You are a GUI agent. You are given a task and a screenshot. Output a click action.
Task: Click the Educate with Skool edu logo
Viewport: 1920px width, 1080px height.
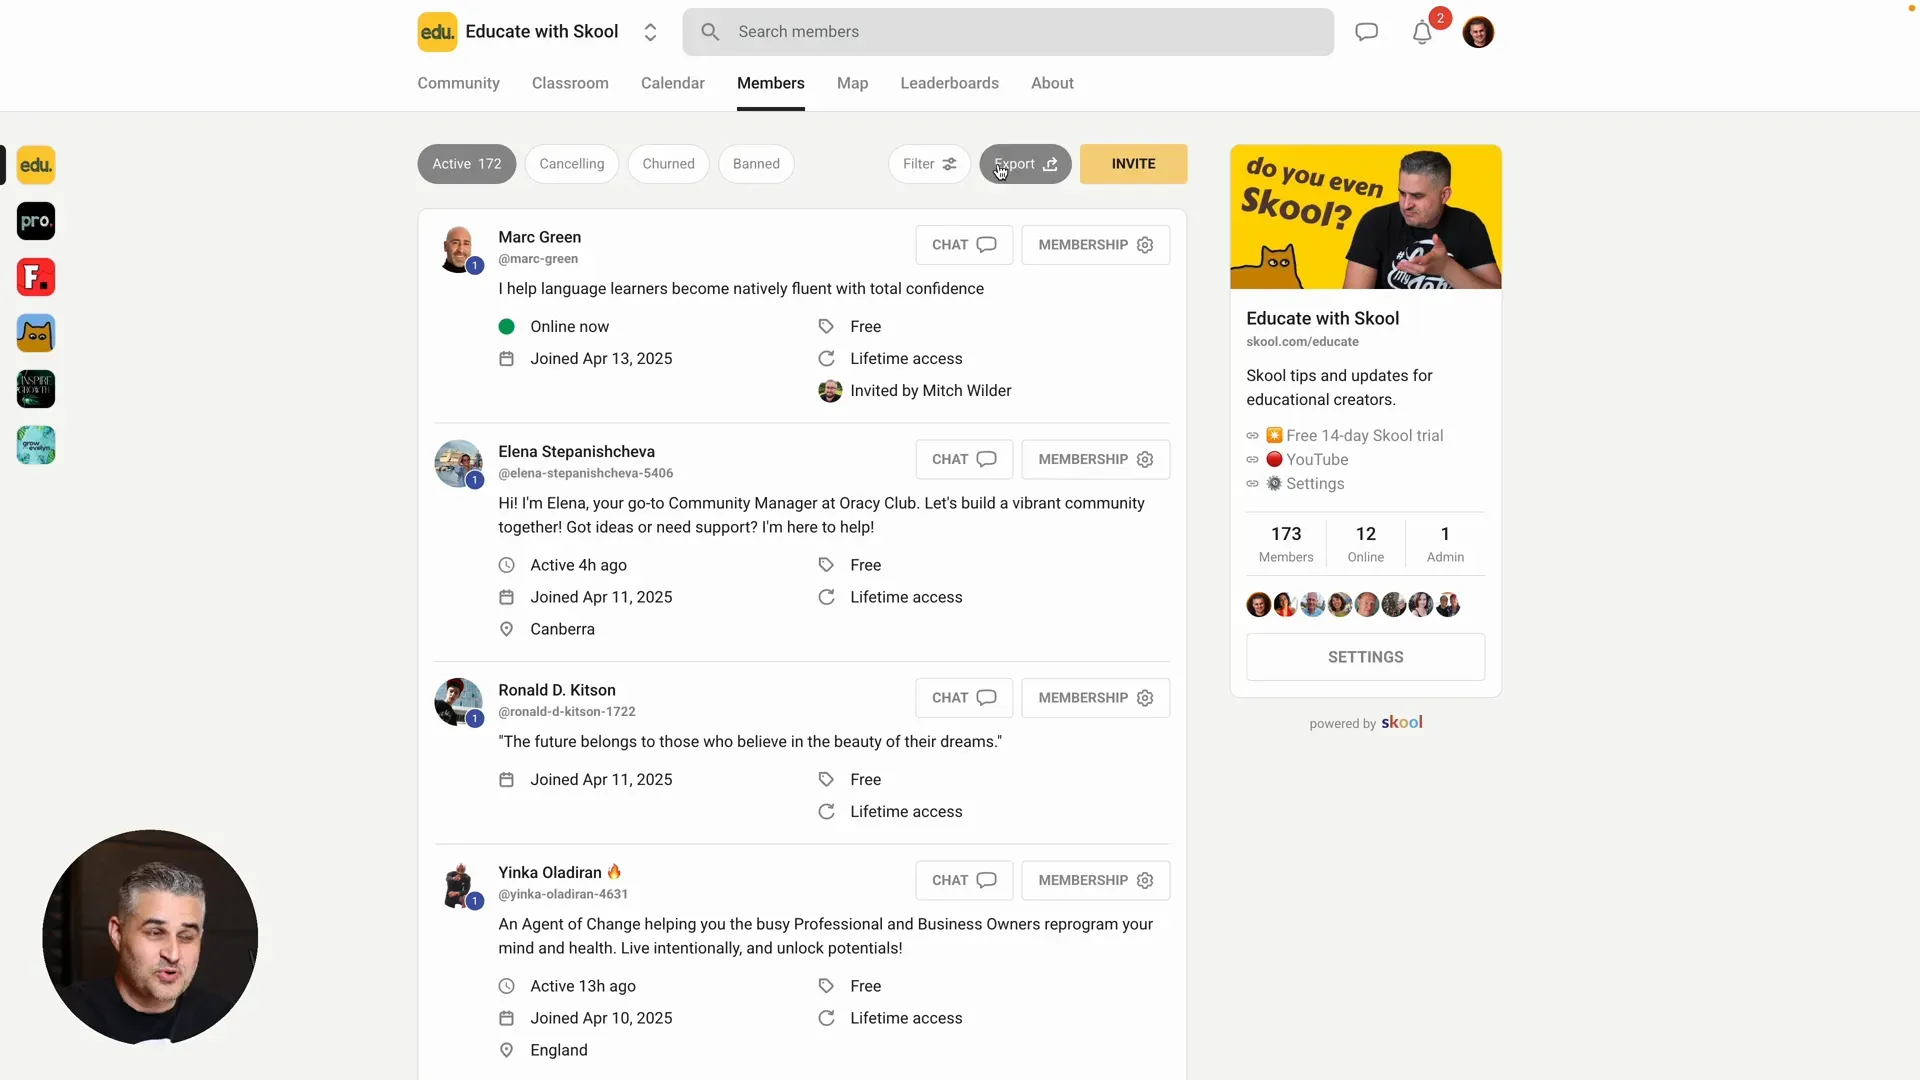[437, 32]
